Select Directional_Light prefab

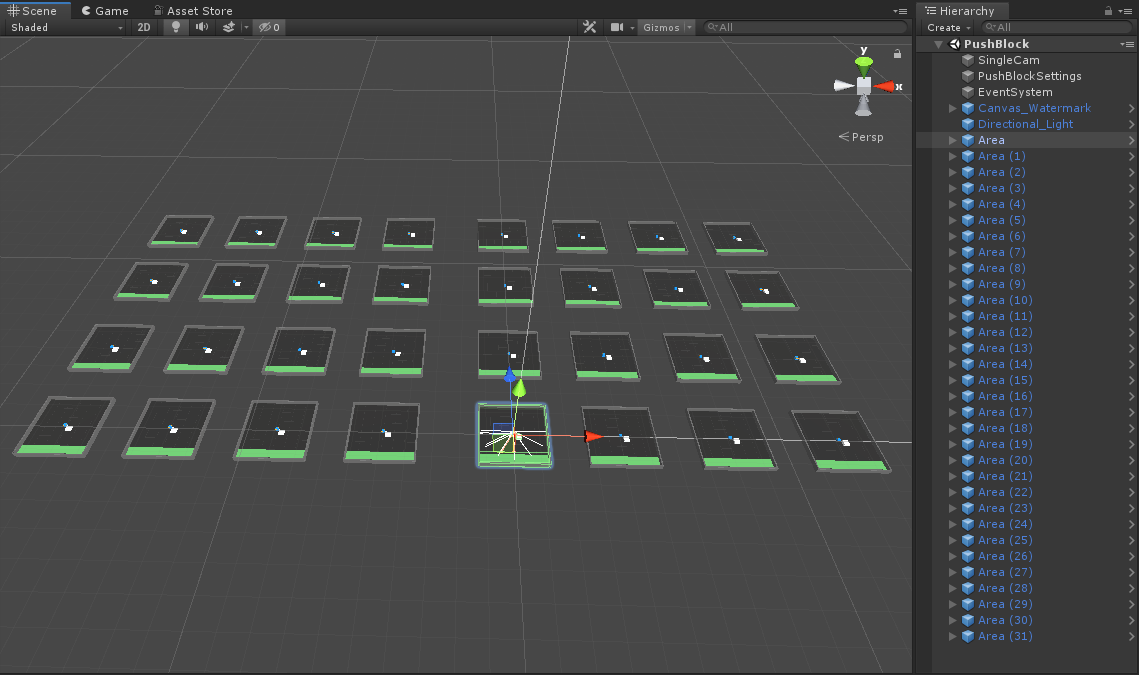pyautogui.click(x=1025, y=124)
